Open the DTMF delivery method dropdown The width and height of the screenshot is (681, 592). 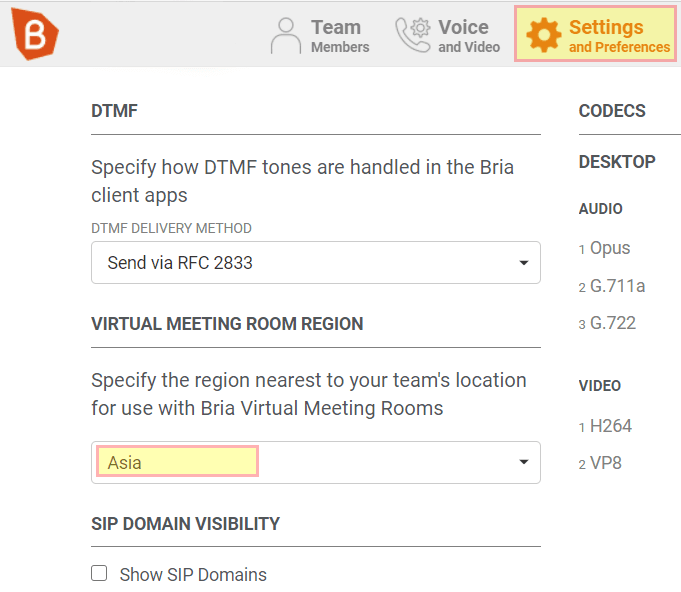coord(315,262)
